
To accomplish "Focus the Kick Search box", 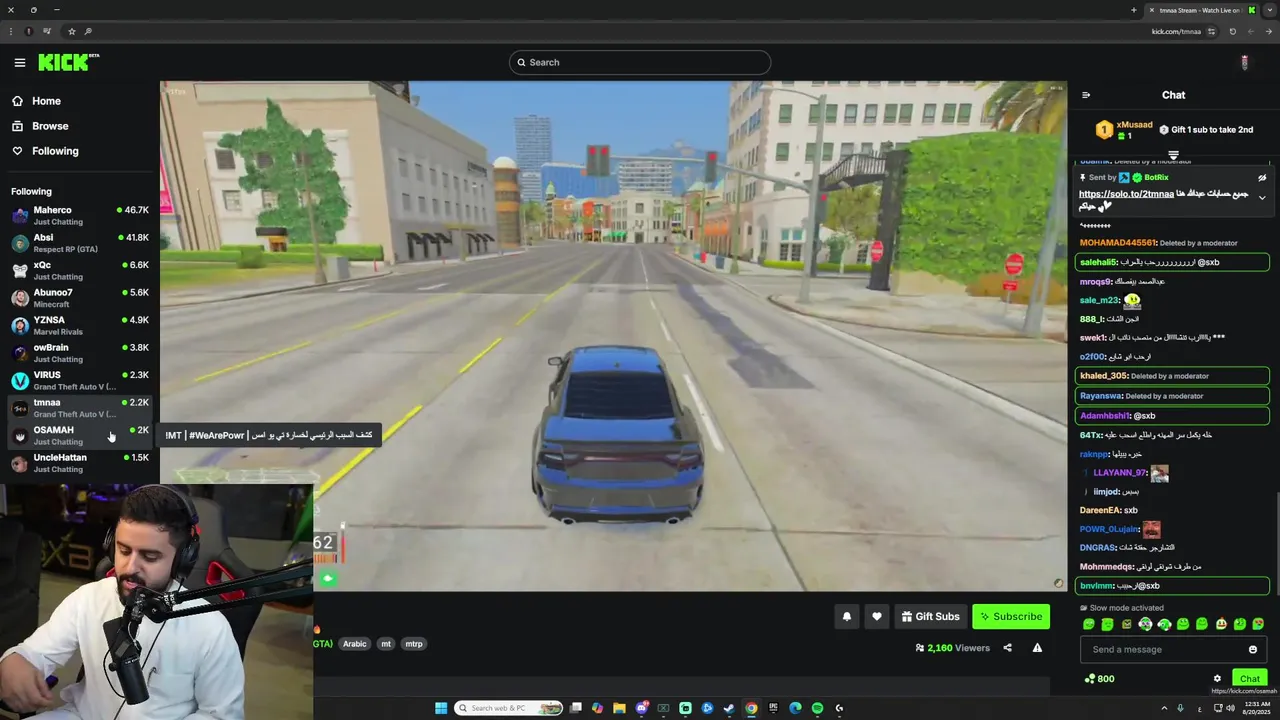I will coord(640,62).
